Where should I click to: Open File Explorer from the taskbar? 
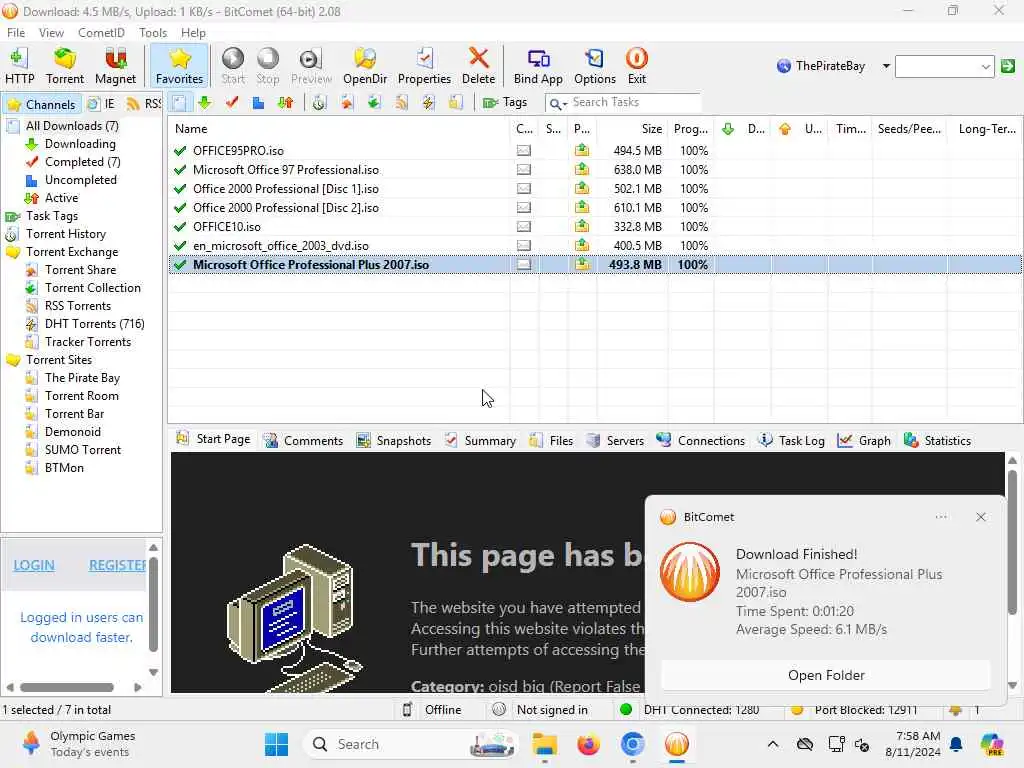pos(544,744)
